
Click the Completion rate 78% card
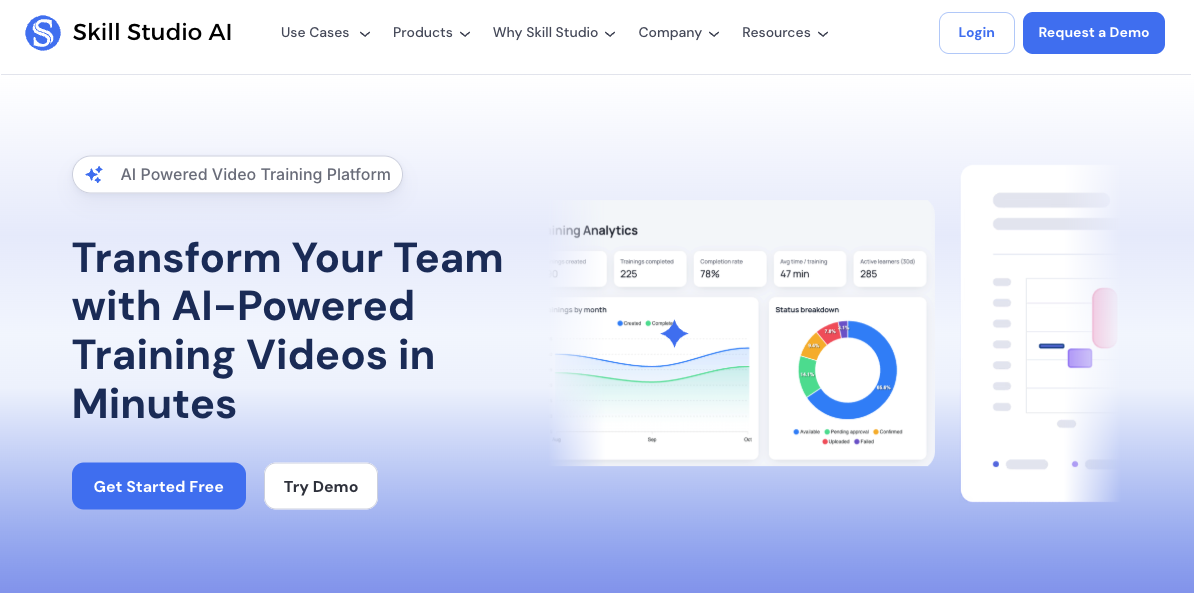[729, 269]
